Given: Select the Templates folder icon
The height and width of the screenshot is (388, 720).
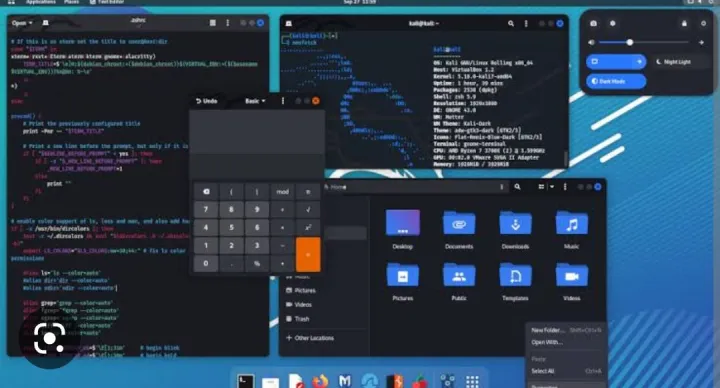Looking at the screenshot, I should [x=515, y=275].
